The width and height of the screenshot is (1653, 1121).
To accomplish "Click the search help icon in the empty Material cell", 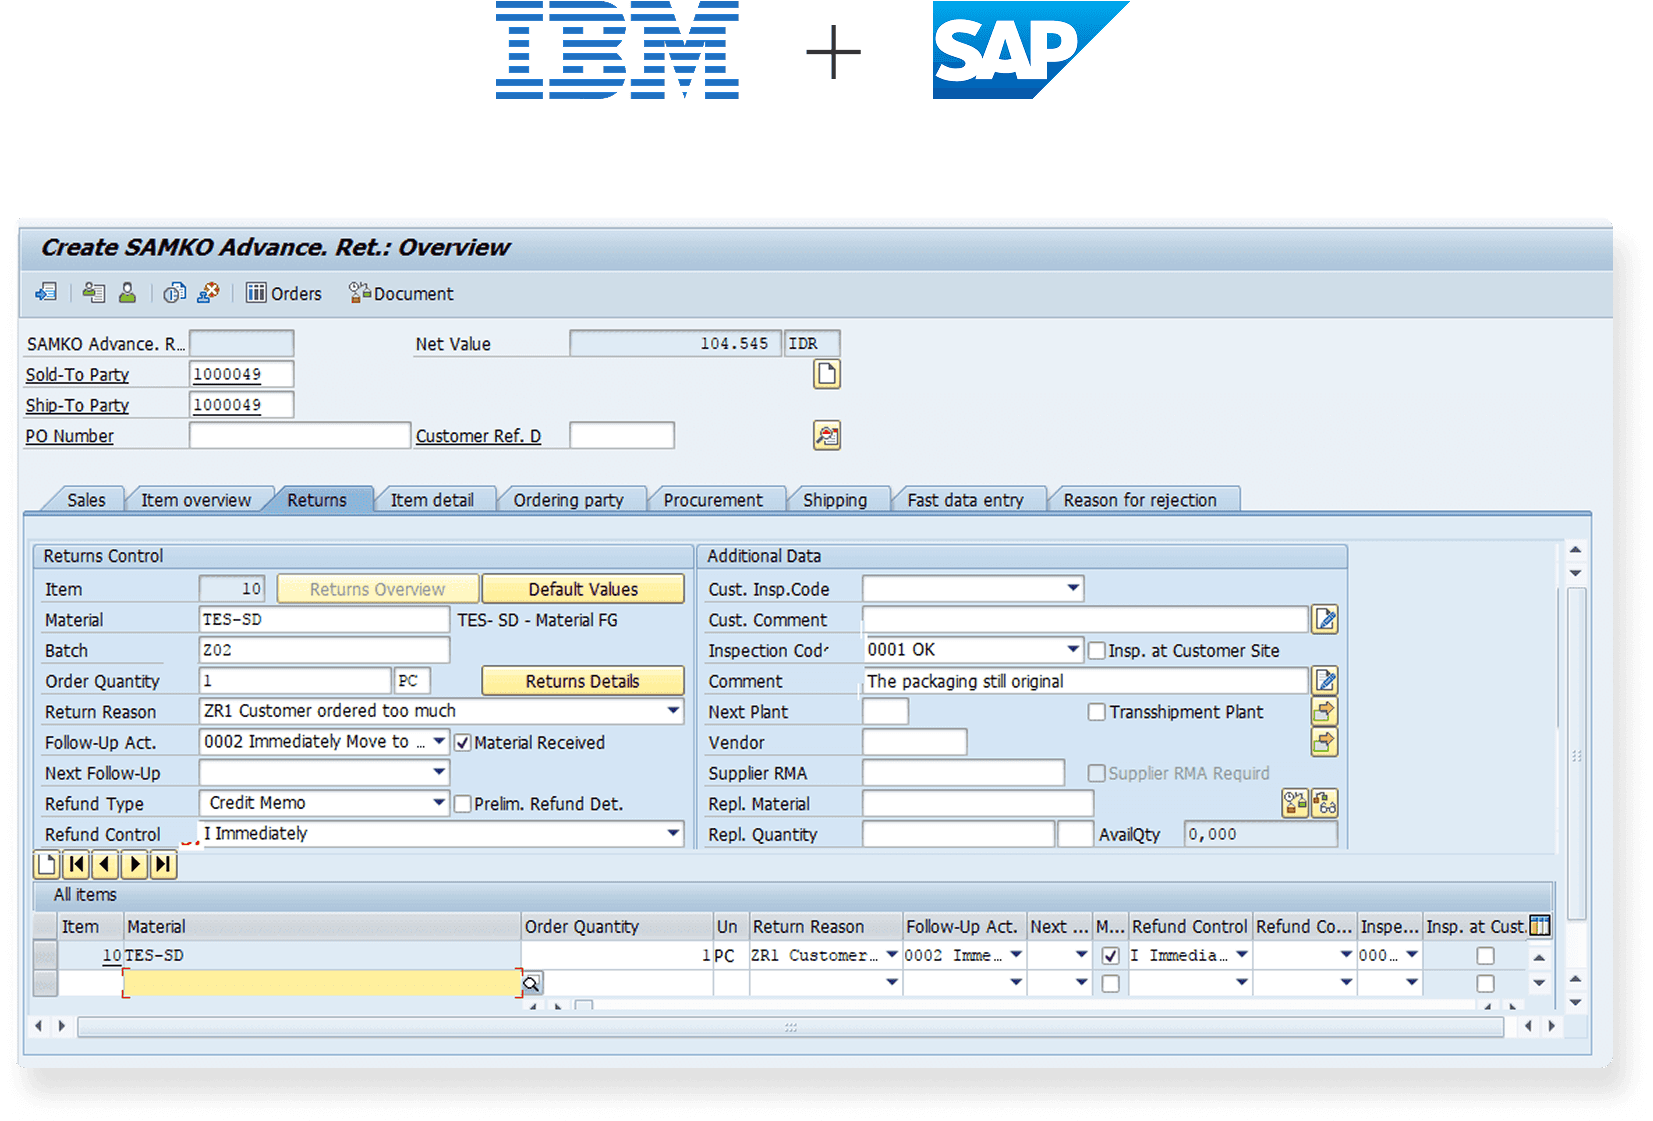I will tap(532, 984).
